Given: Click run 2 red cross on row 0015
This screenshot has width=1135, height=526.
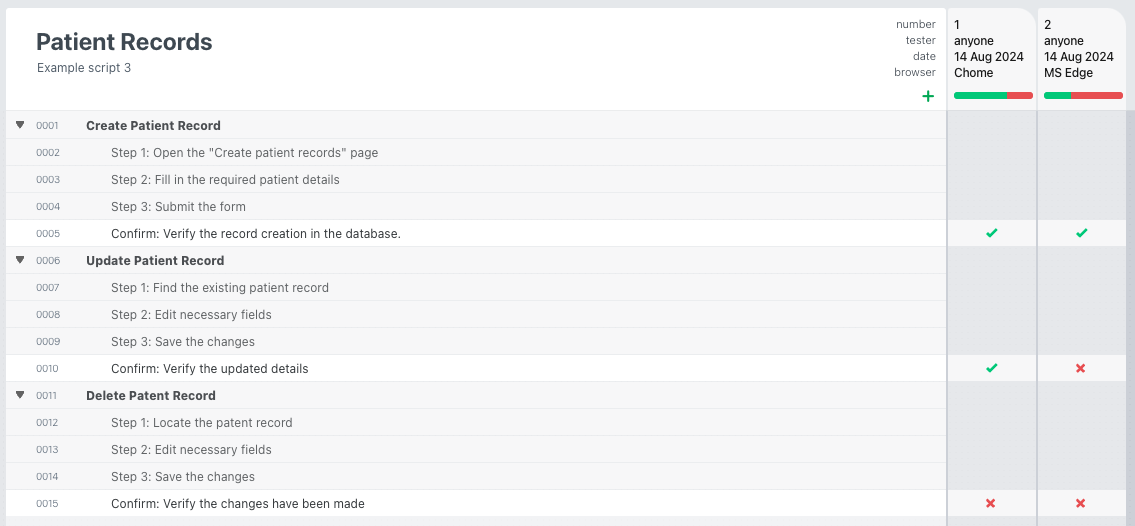Looking at the screenshot, I should coord(1081,503).
